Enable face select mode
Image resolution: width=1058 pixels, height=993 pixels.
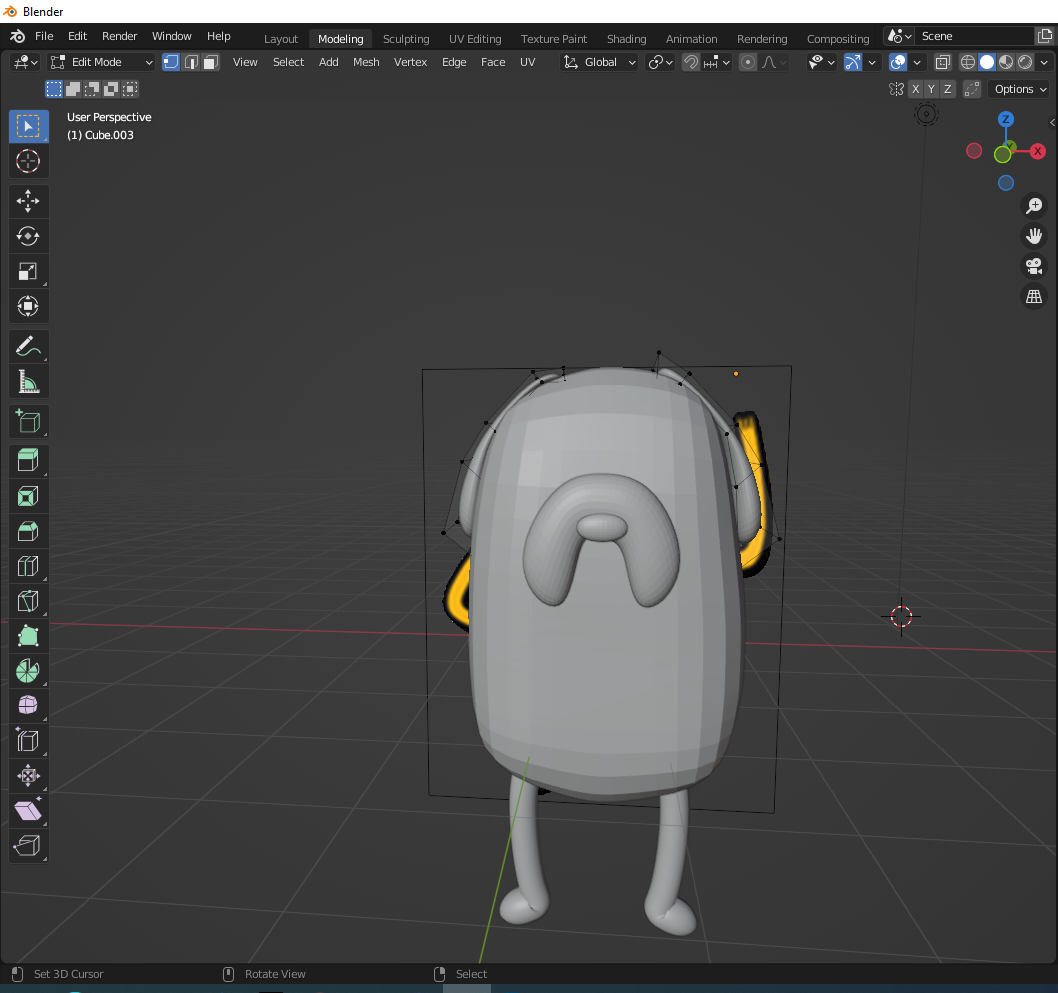coord(211,62)
